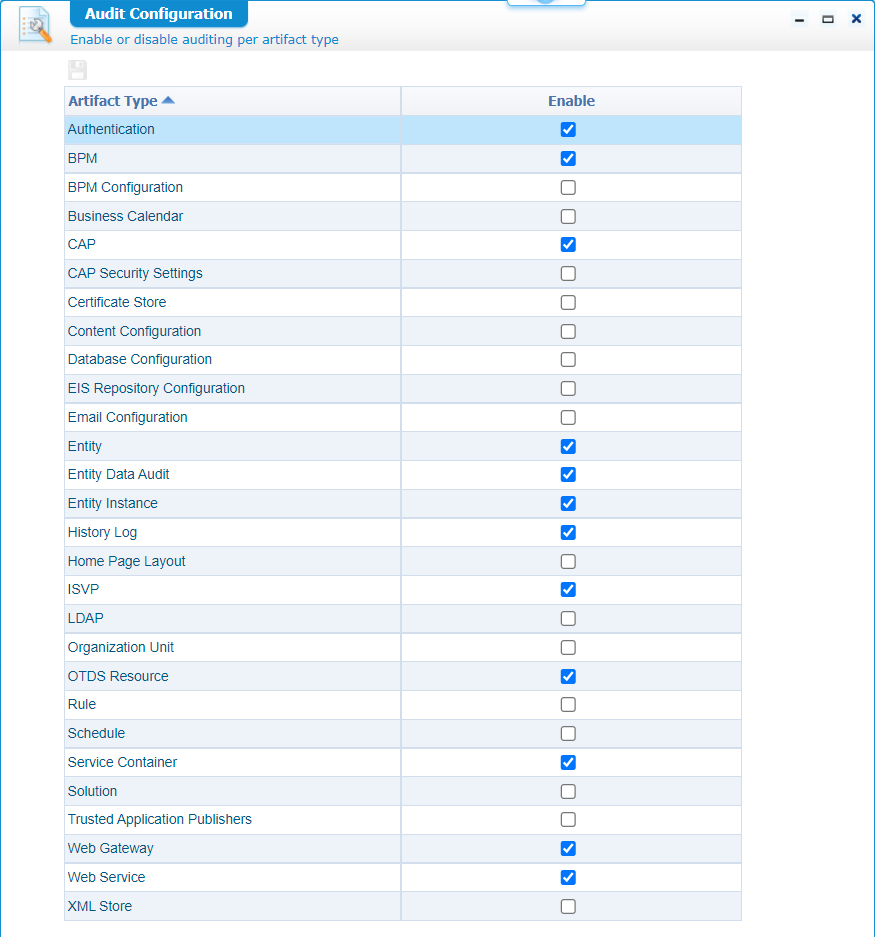Uncheck the Entity Data Audit checkbox
875x937 pixels.
click(x=568, y=474)
